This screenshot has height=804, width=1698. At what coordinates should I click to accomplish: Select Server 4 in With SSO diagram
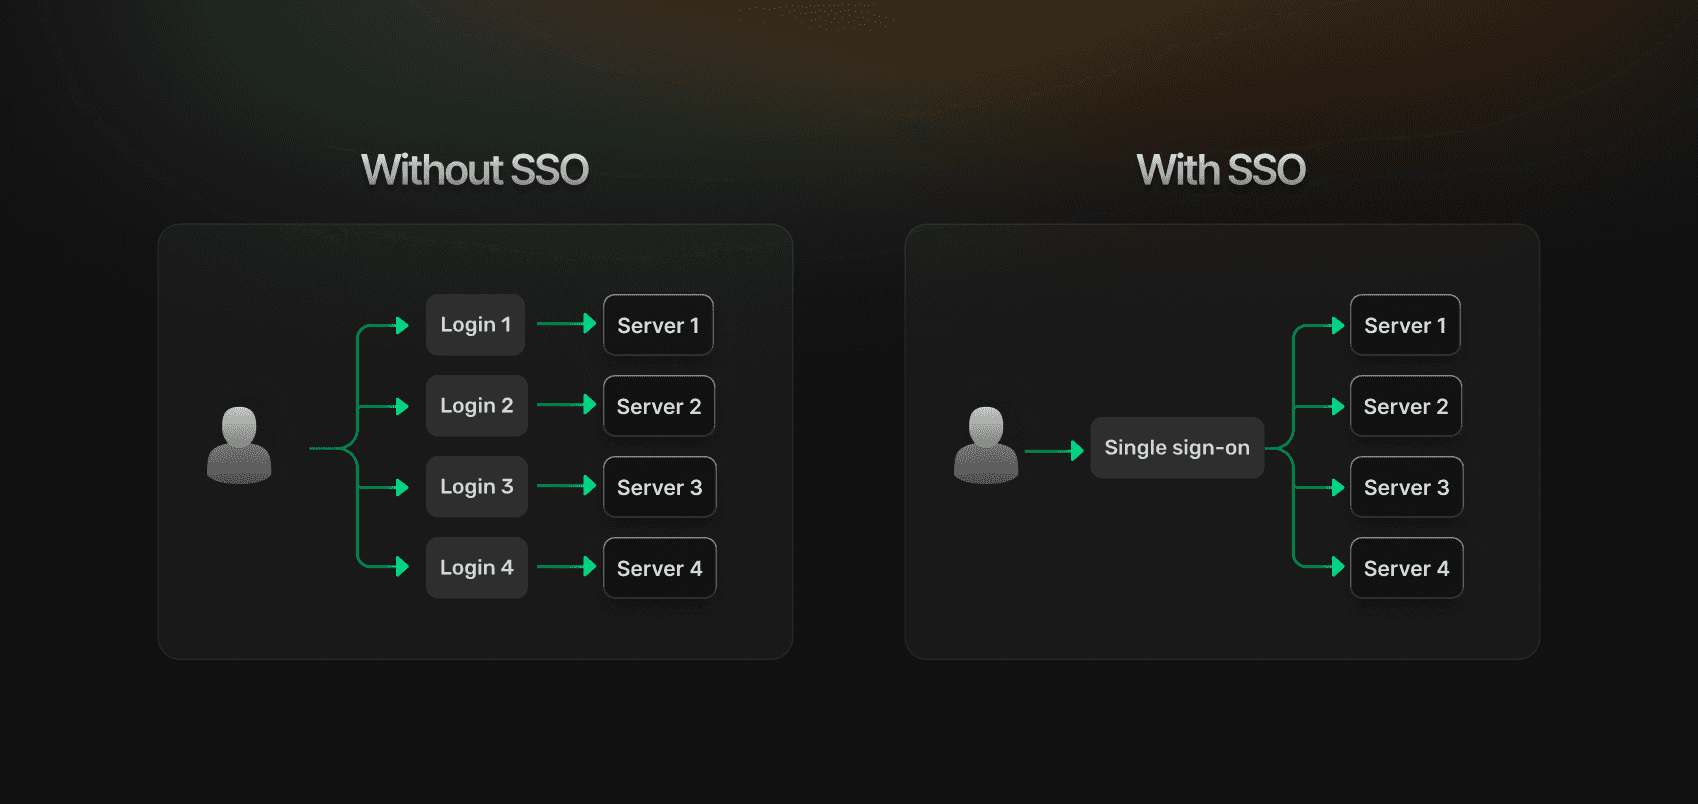click(1407, 568)
